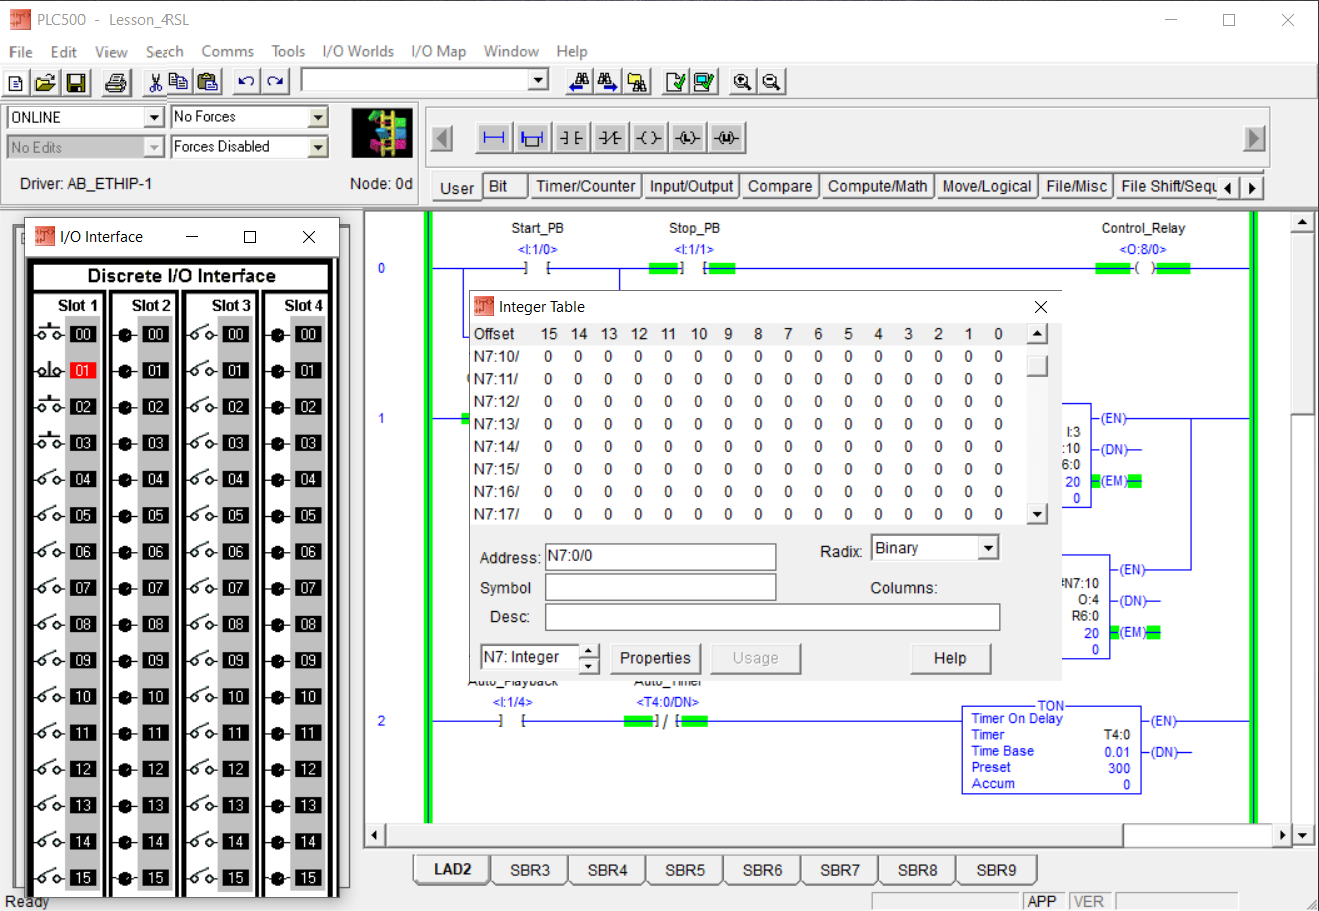Screen dimensions: 1319x911
Task: Expand the toolbar search combo box
Action: (x=538, y=80)
